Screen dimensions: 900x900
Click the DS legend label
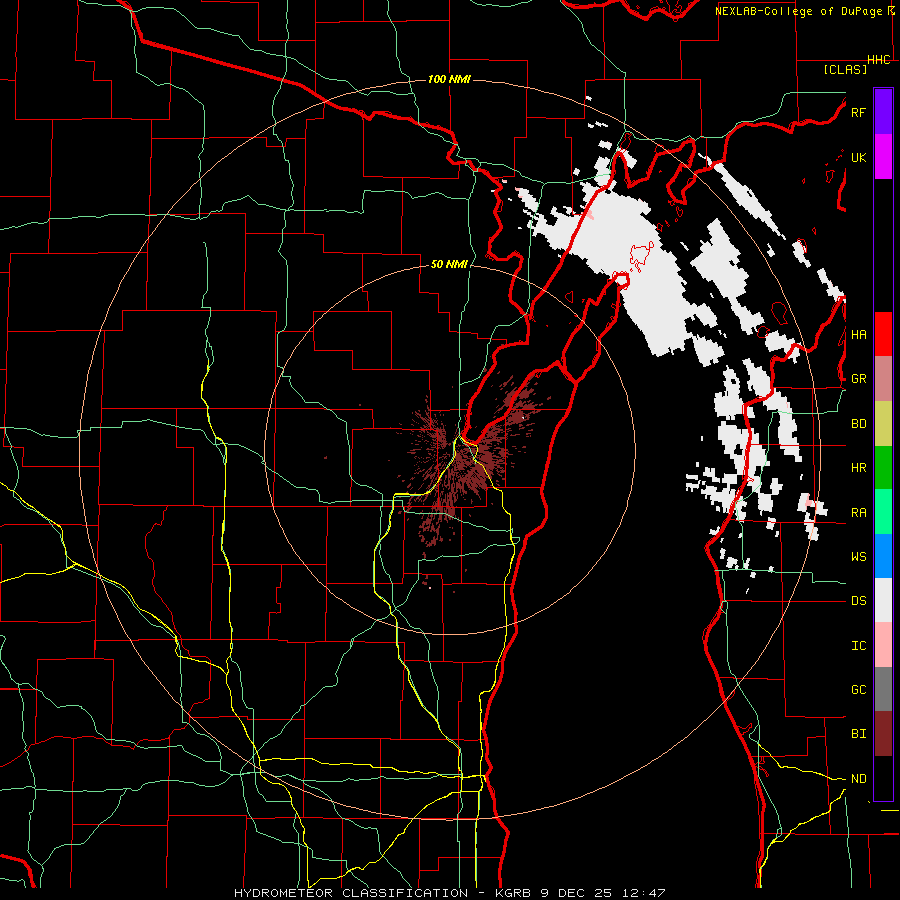(858, 601)
